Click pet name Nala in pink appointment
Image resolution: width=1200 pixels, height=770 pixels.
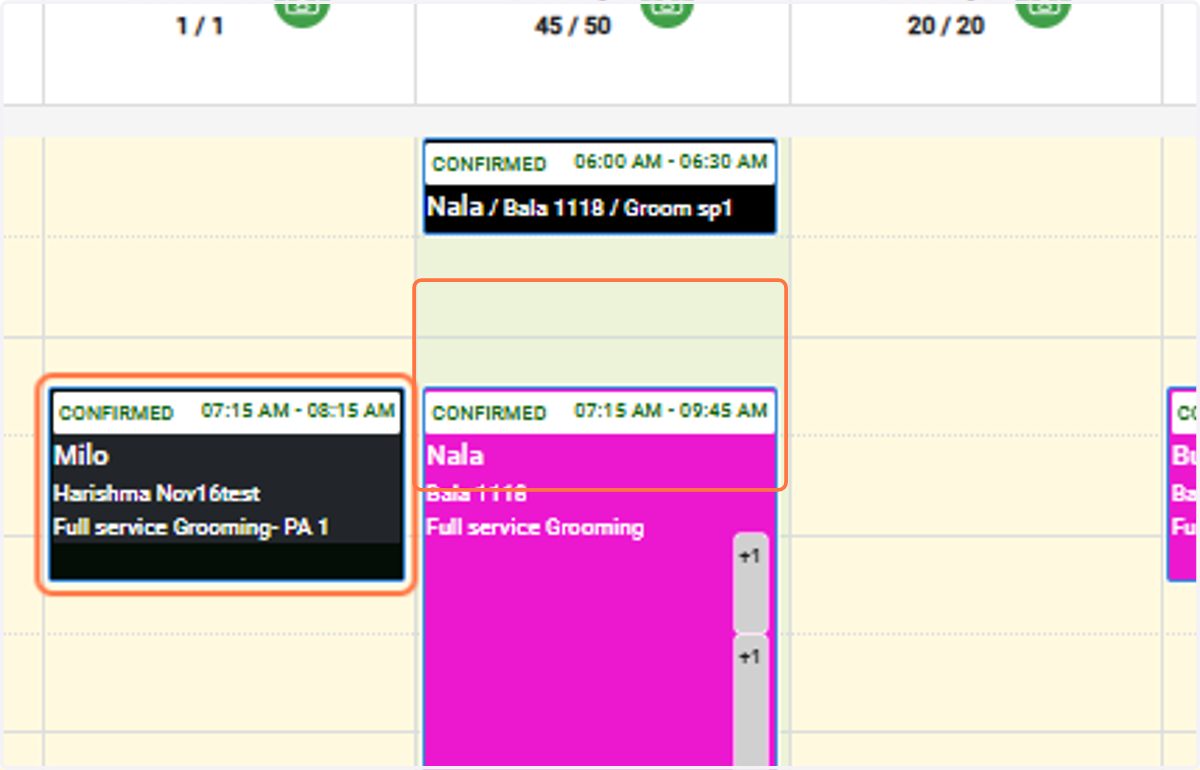coord(455,456)
